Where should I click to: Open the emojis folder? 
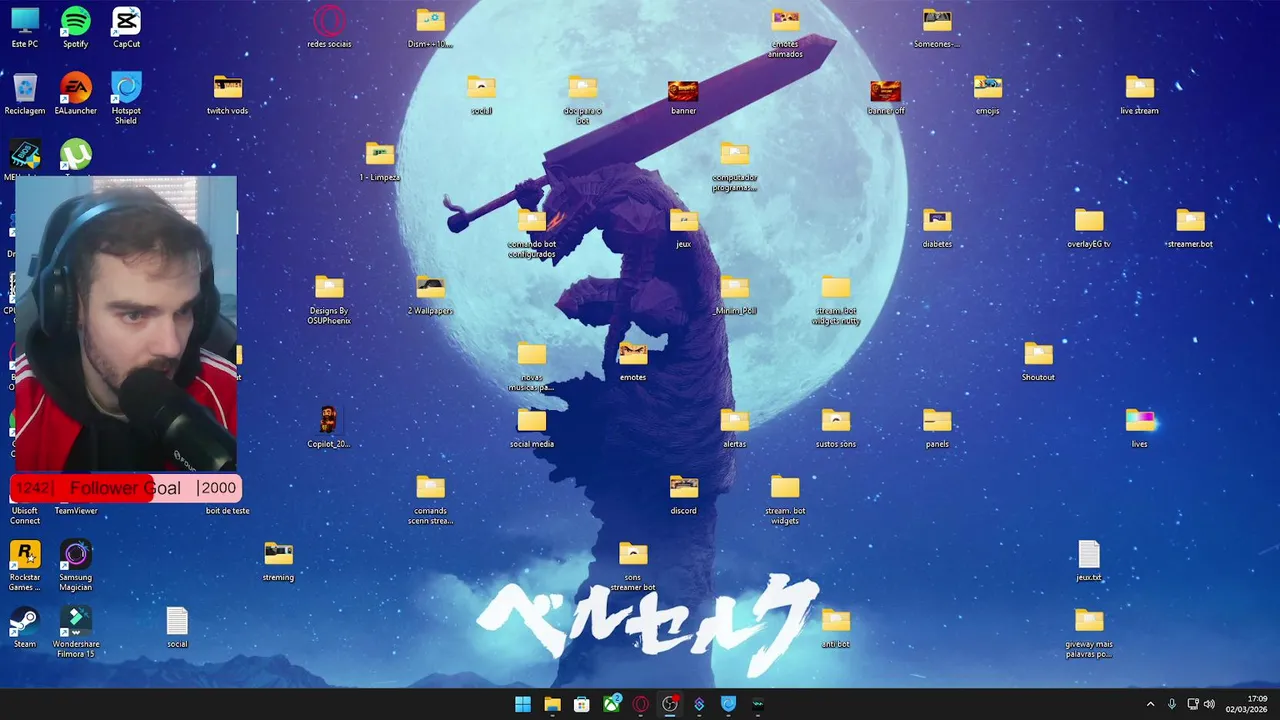987,94
